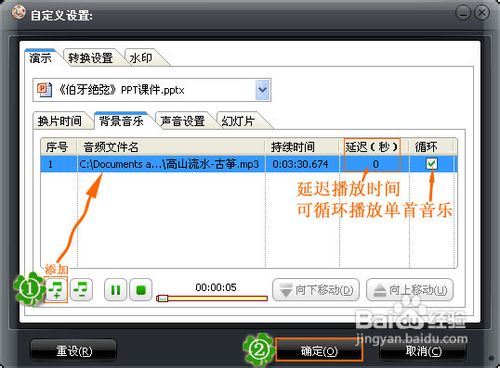Click the music preview progress bar track
This screenshot has height=368, width=500.
212,298
